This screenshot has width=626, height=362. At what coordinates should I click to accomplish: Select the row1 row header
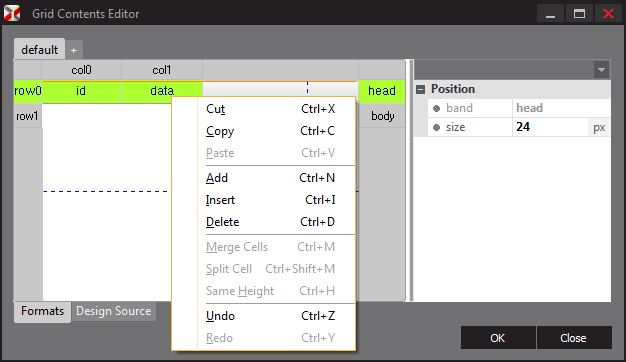click(x=28, y=116)
